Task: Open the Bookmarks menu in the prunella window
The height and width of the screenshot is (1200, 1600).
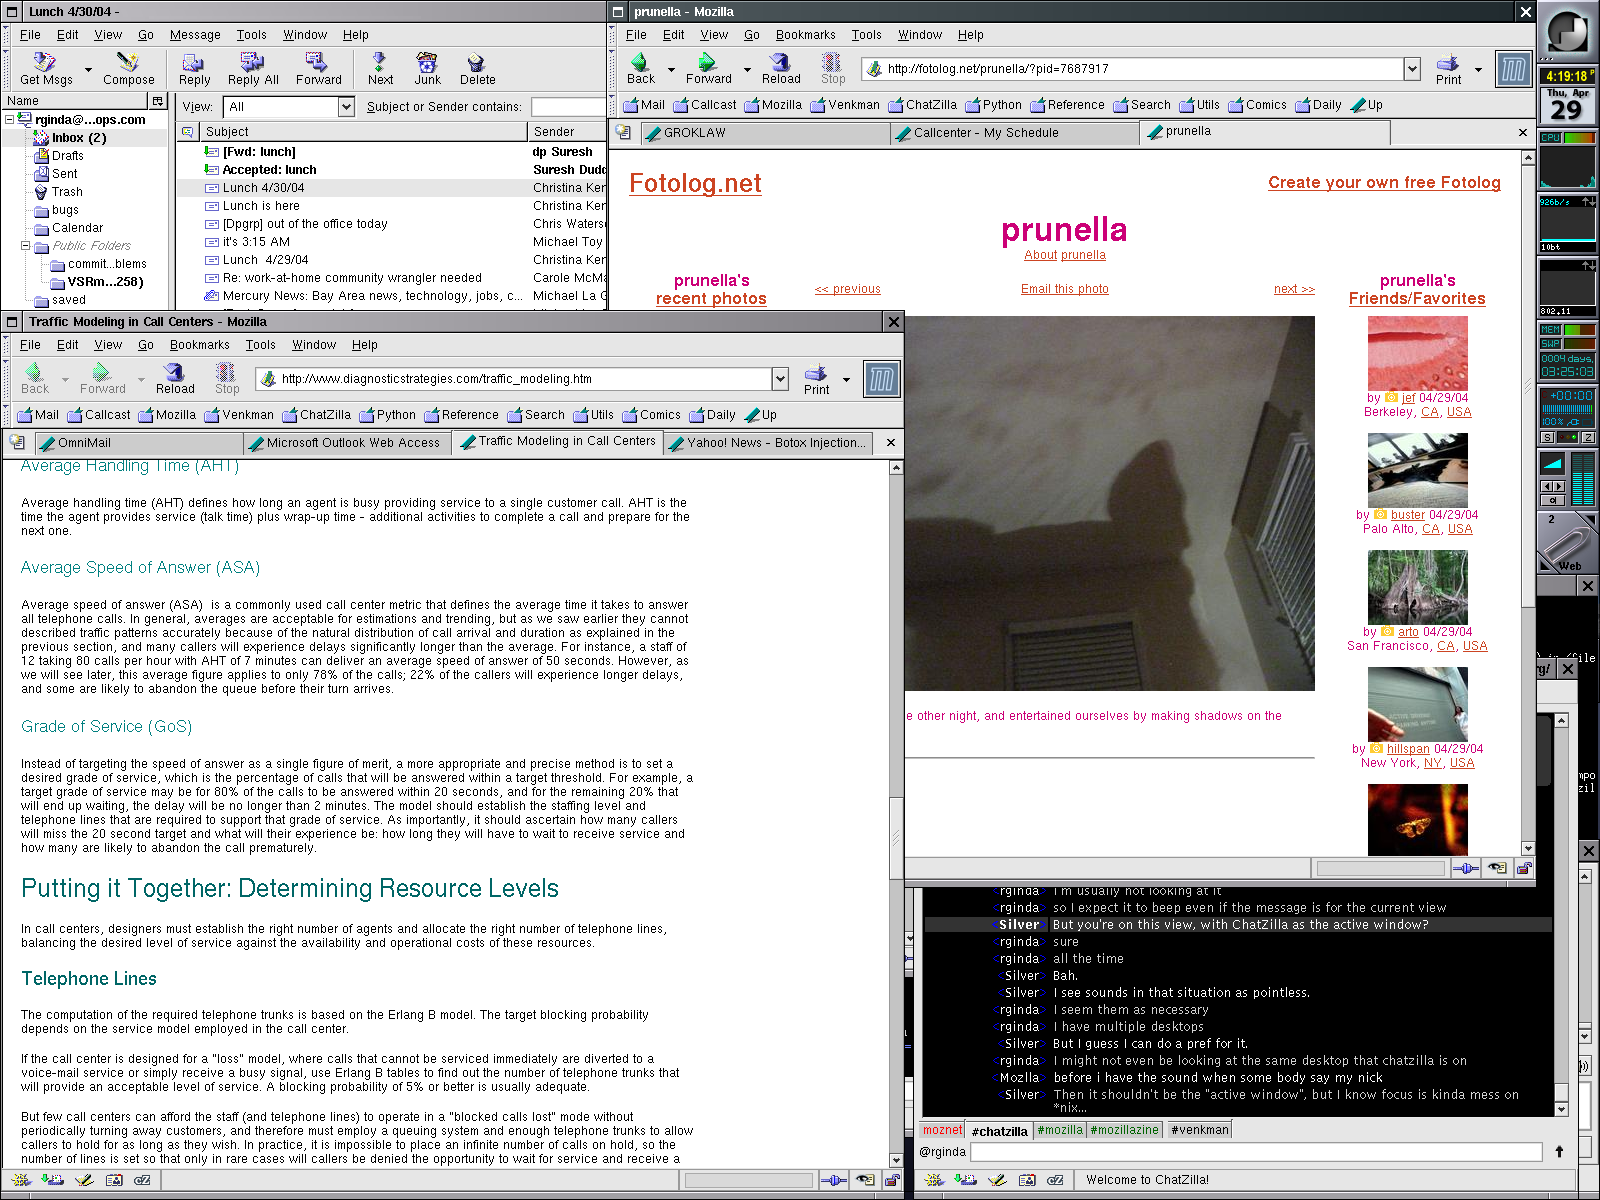Action: pyautogui.click(x=805, y=35)
